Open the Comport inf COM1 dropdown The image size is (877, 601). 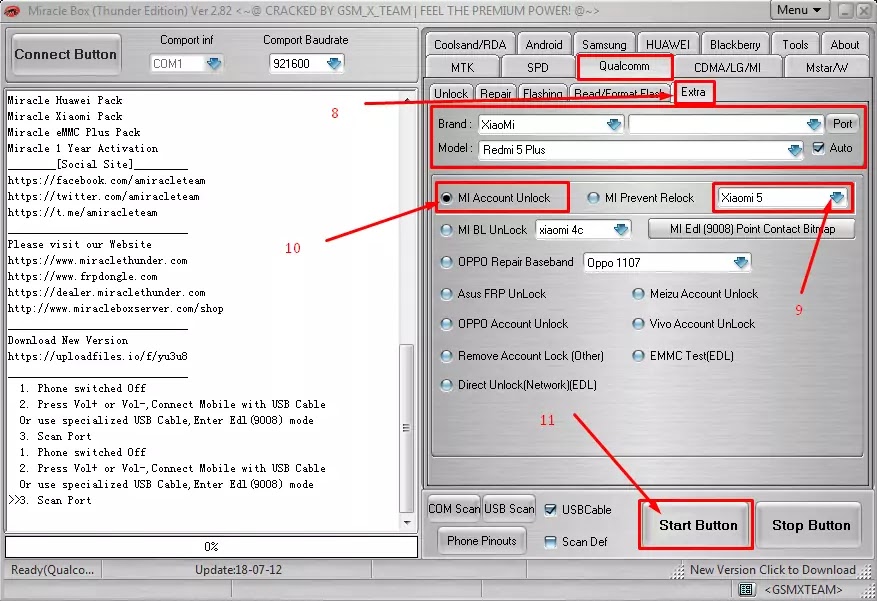(x=214, y=64)
